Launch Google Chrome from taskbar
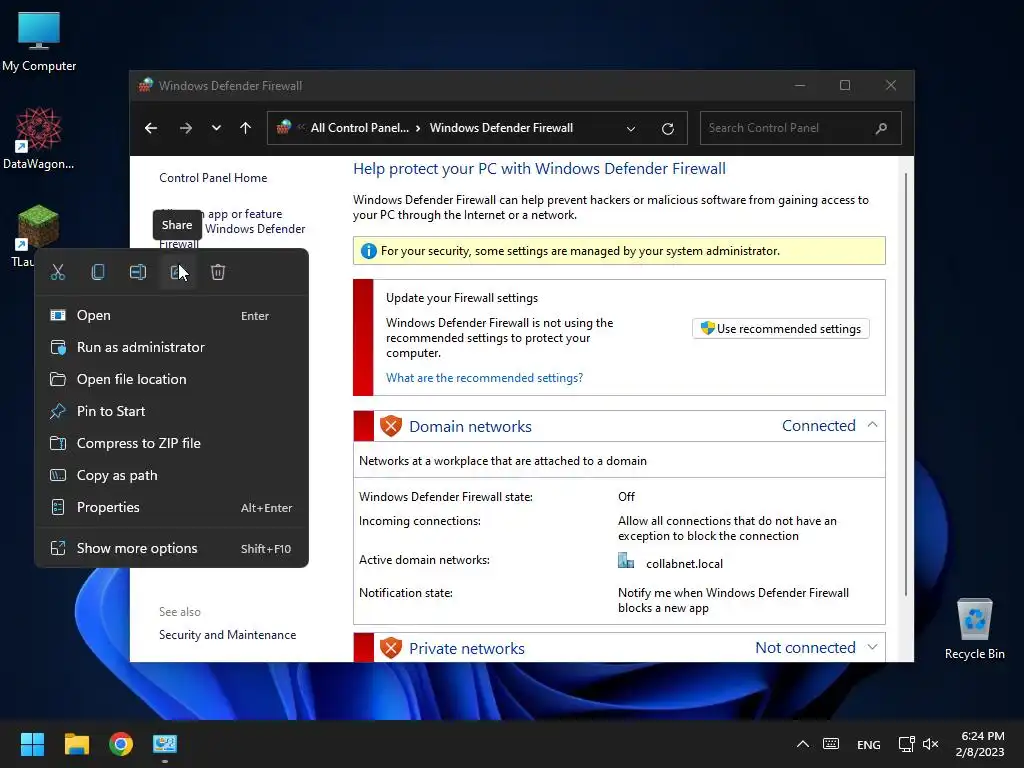Screen dimensions: 1024x768 [121, 744]
